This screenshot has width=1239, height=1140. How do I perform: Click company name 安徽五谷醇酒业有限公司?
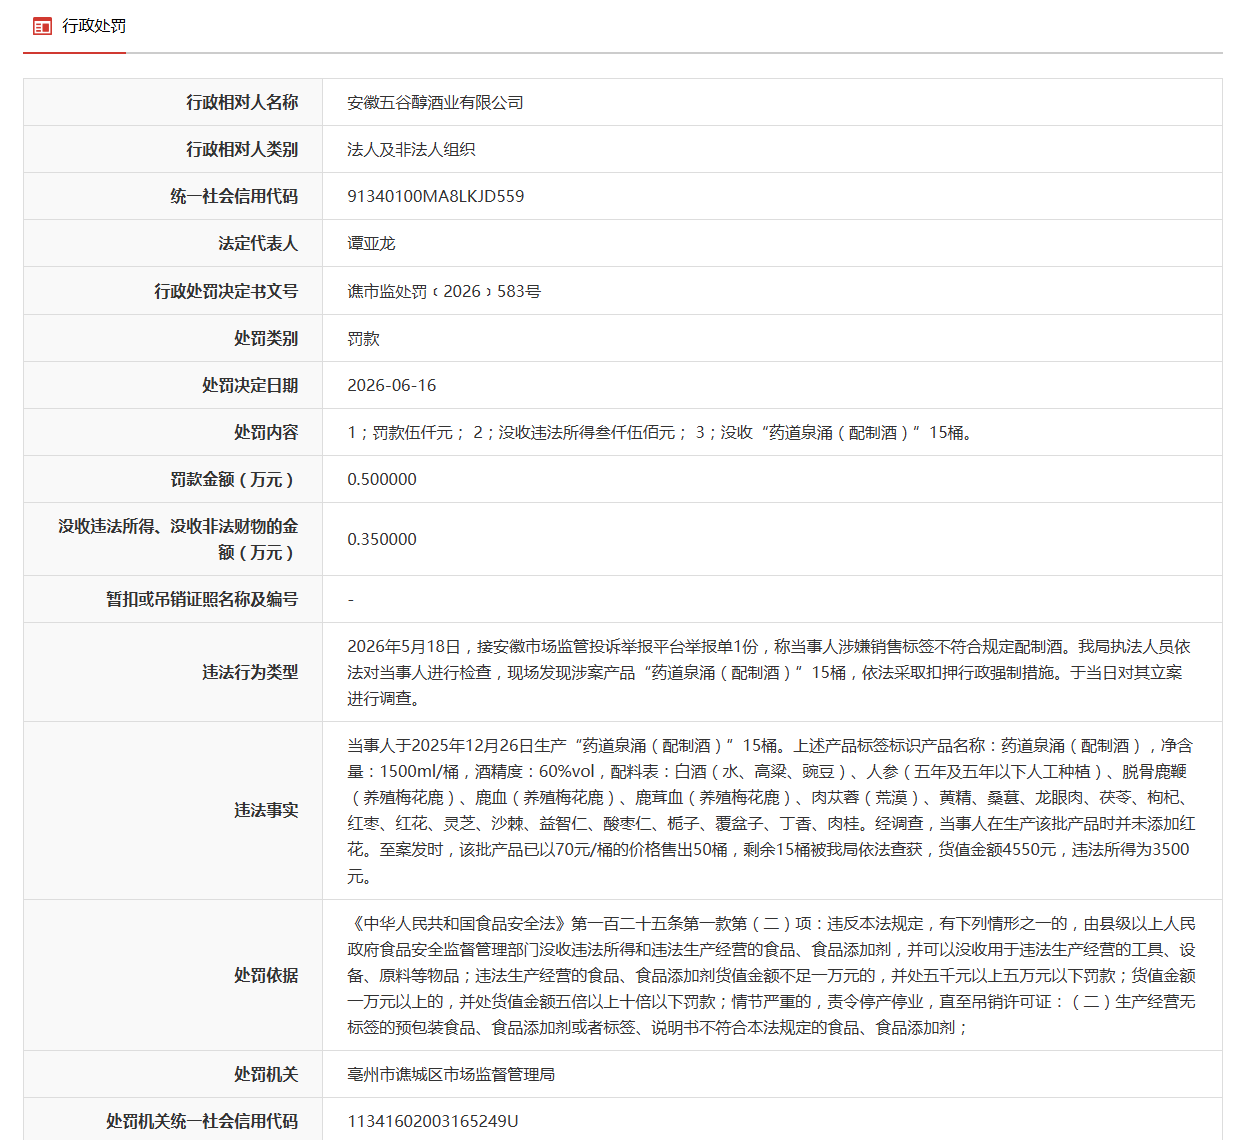click(x=435, y=103)
